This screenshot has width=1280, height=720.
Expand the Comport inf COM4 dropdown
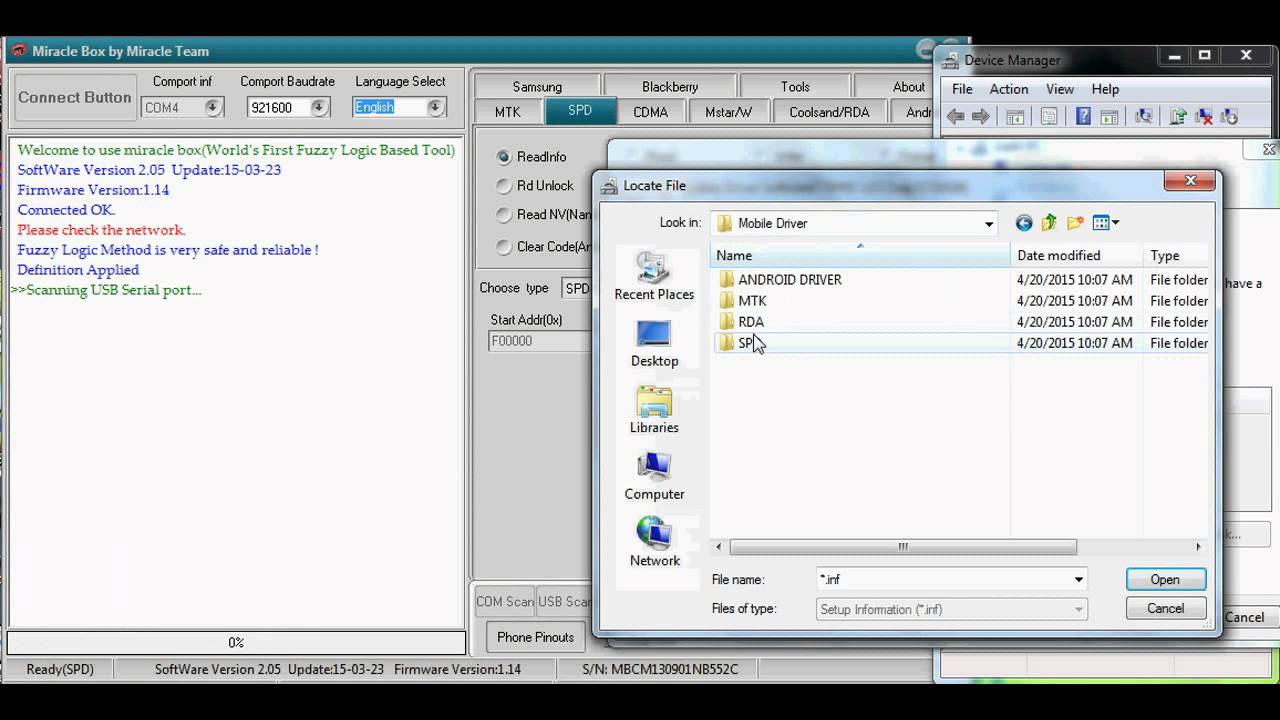213,108
